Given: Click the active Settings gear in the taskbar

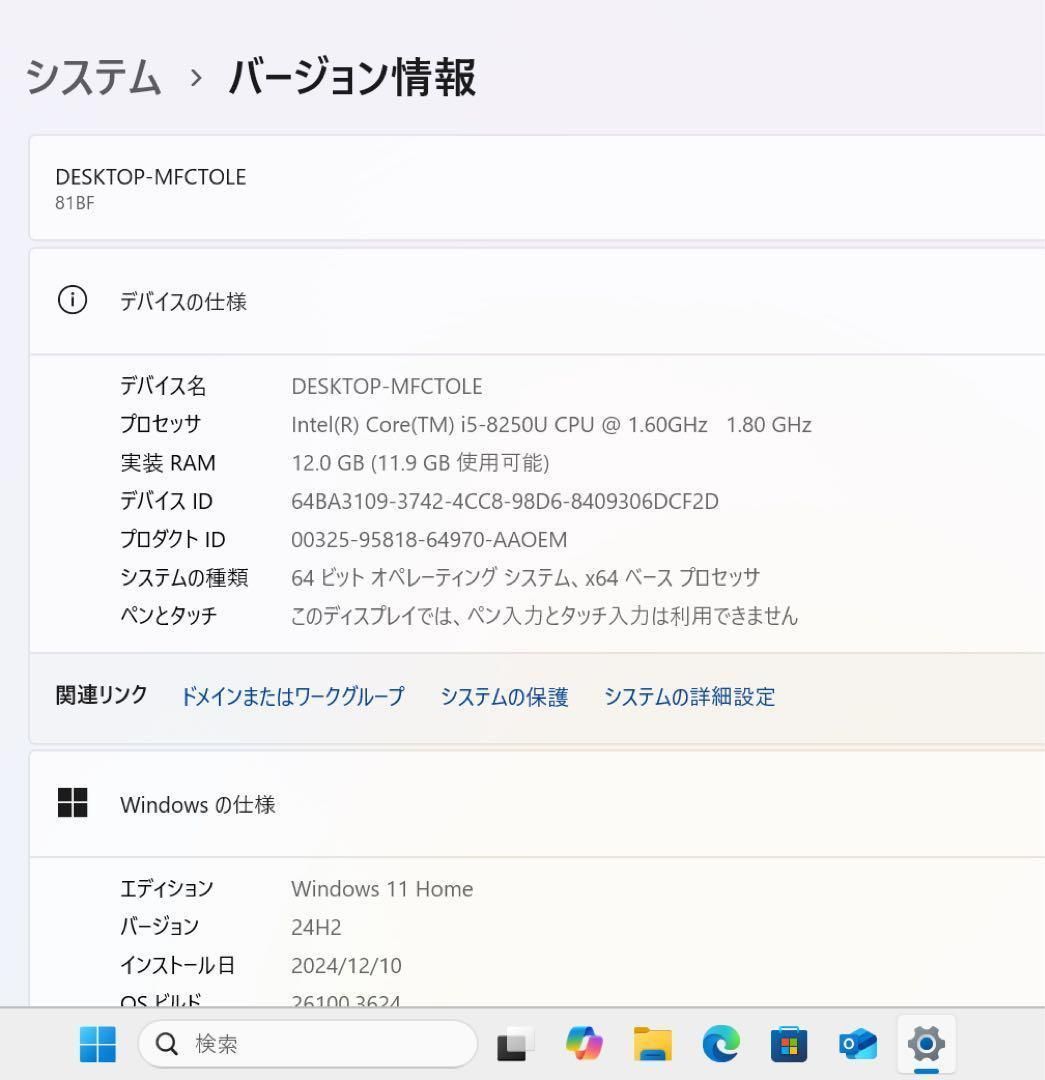Looking at the screenshot, I should pyautogui.click(x=925, y=1043).
